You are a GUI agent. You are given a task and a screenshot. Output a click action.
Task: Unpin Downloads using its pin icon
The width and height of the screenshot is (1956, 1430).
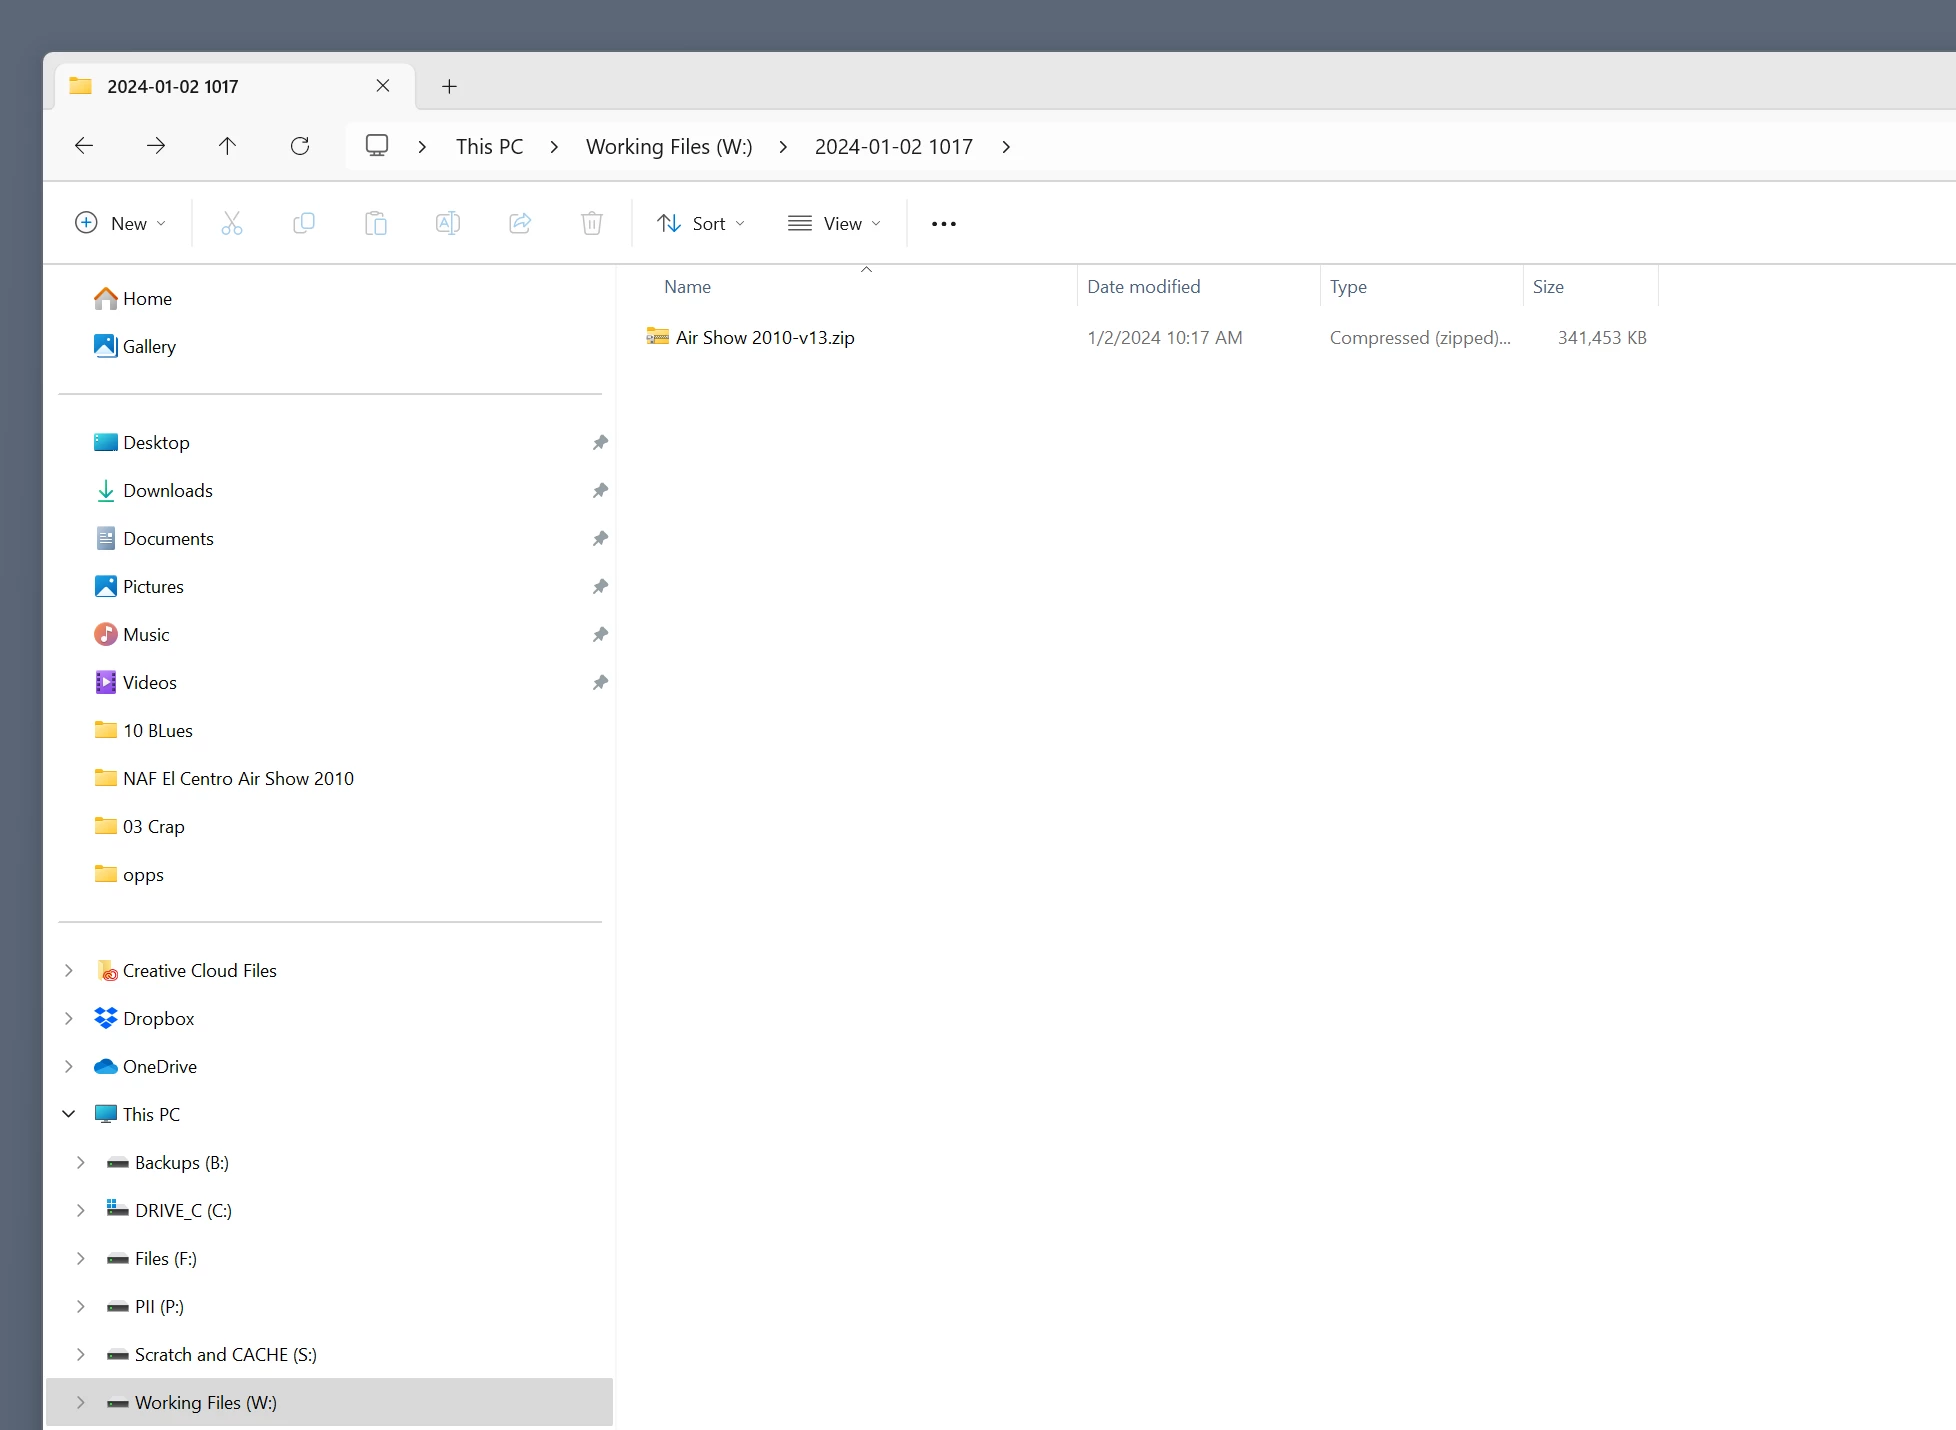tap(600, 491)
